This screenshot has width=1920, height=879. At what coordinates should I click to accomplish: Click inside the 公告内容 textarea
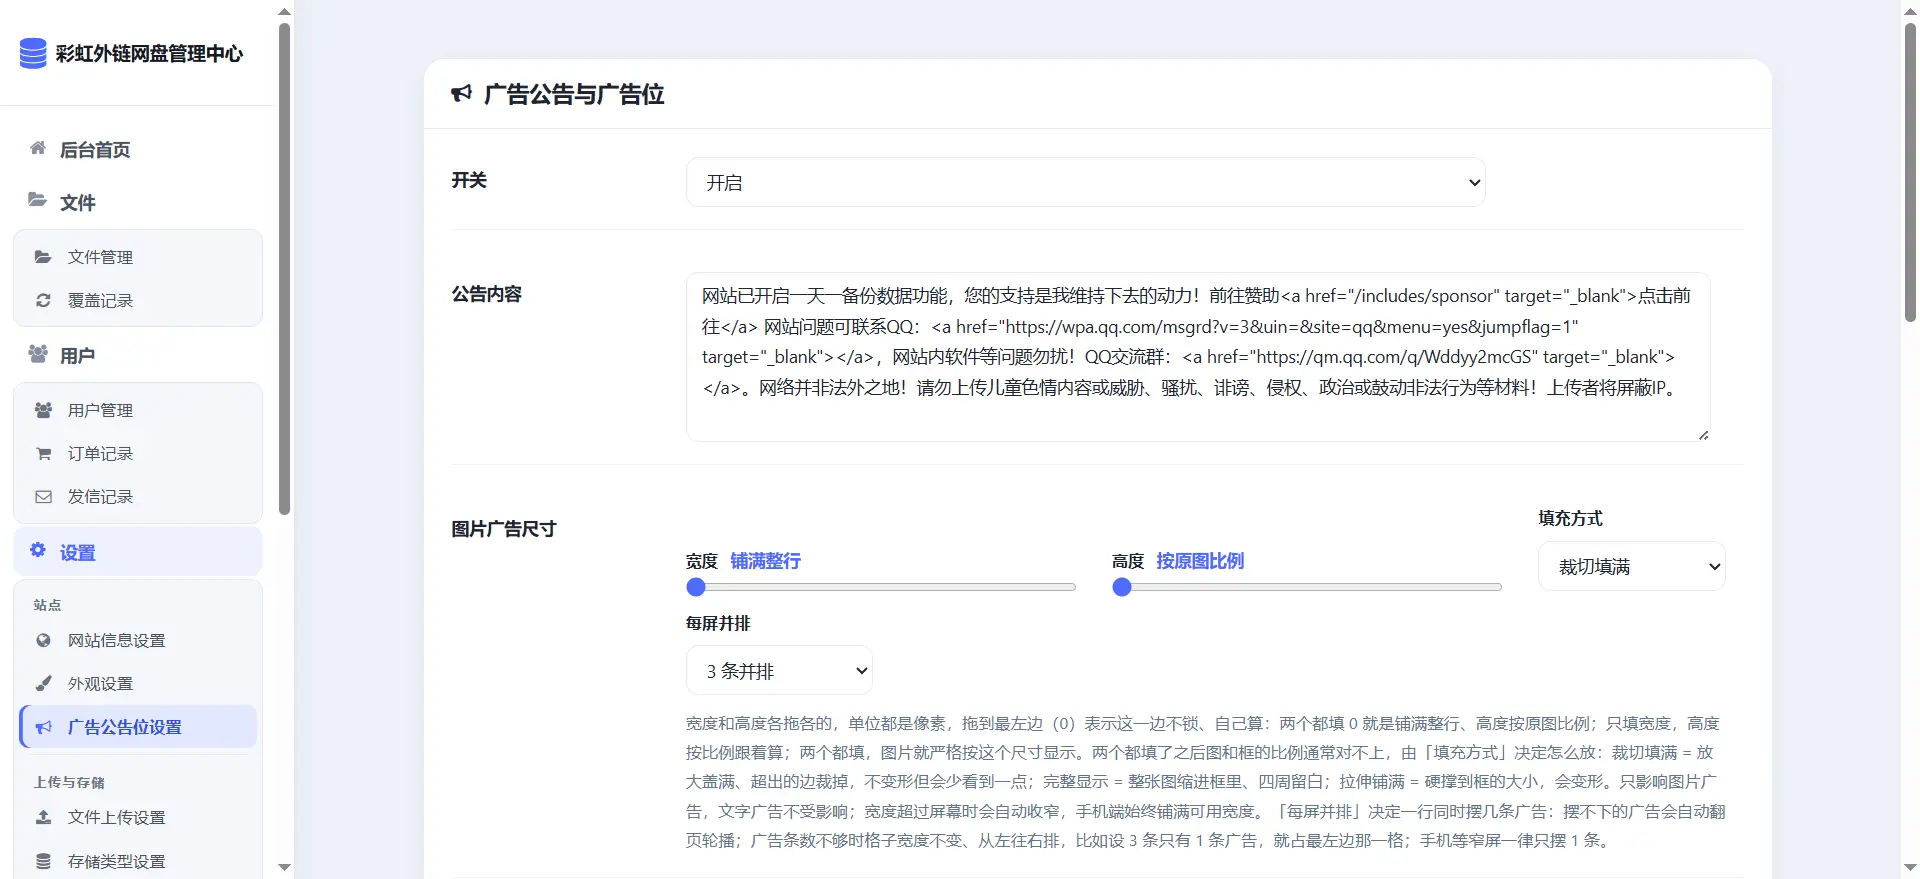(x=1198, y=357)
